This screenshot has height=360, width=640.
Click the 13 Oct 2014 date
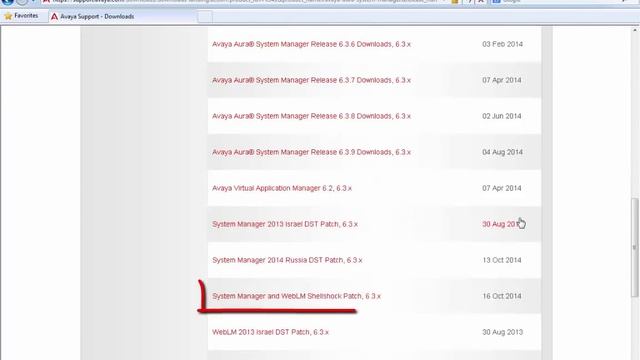click(502, 260)
